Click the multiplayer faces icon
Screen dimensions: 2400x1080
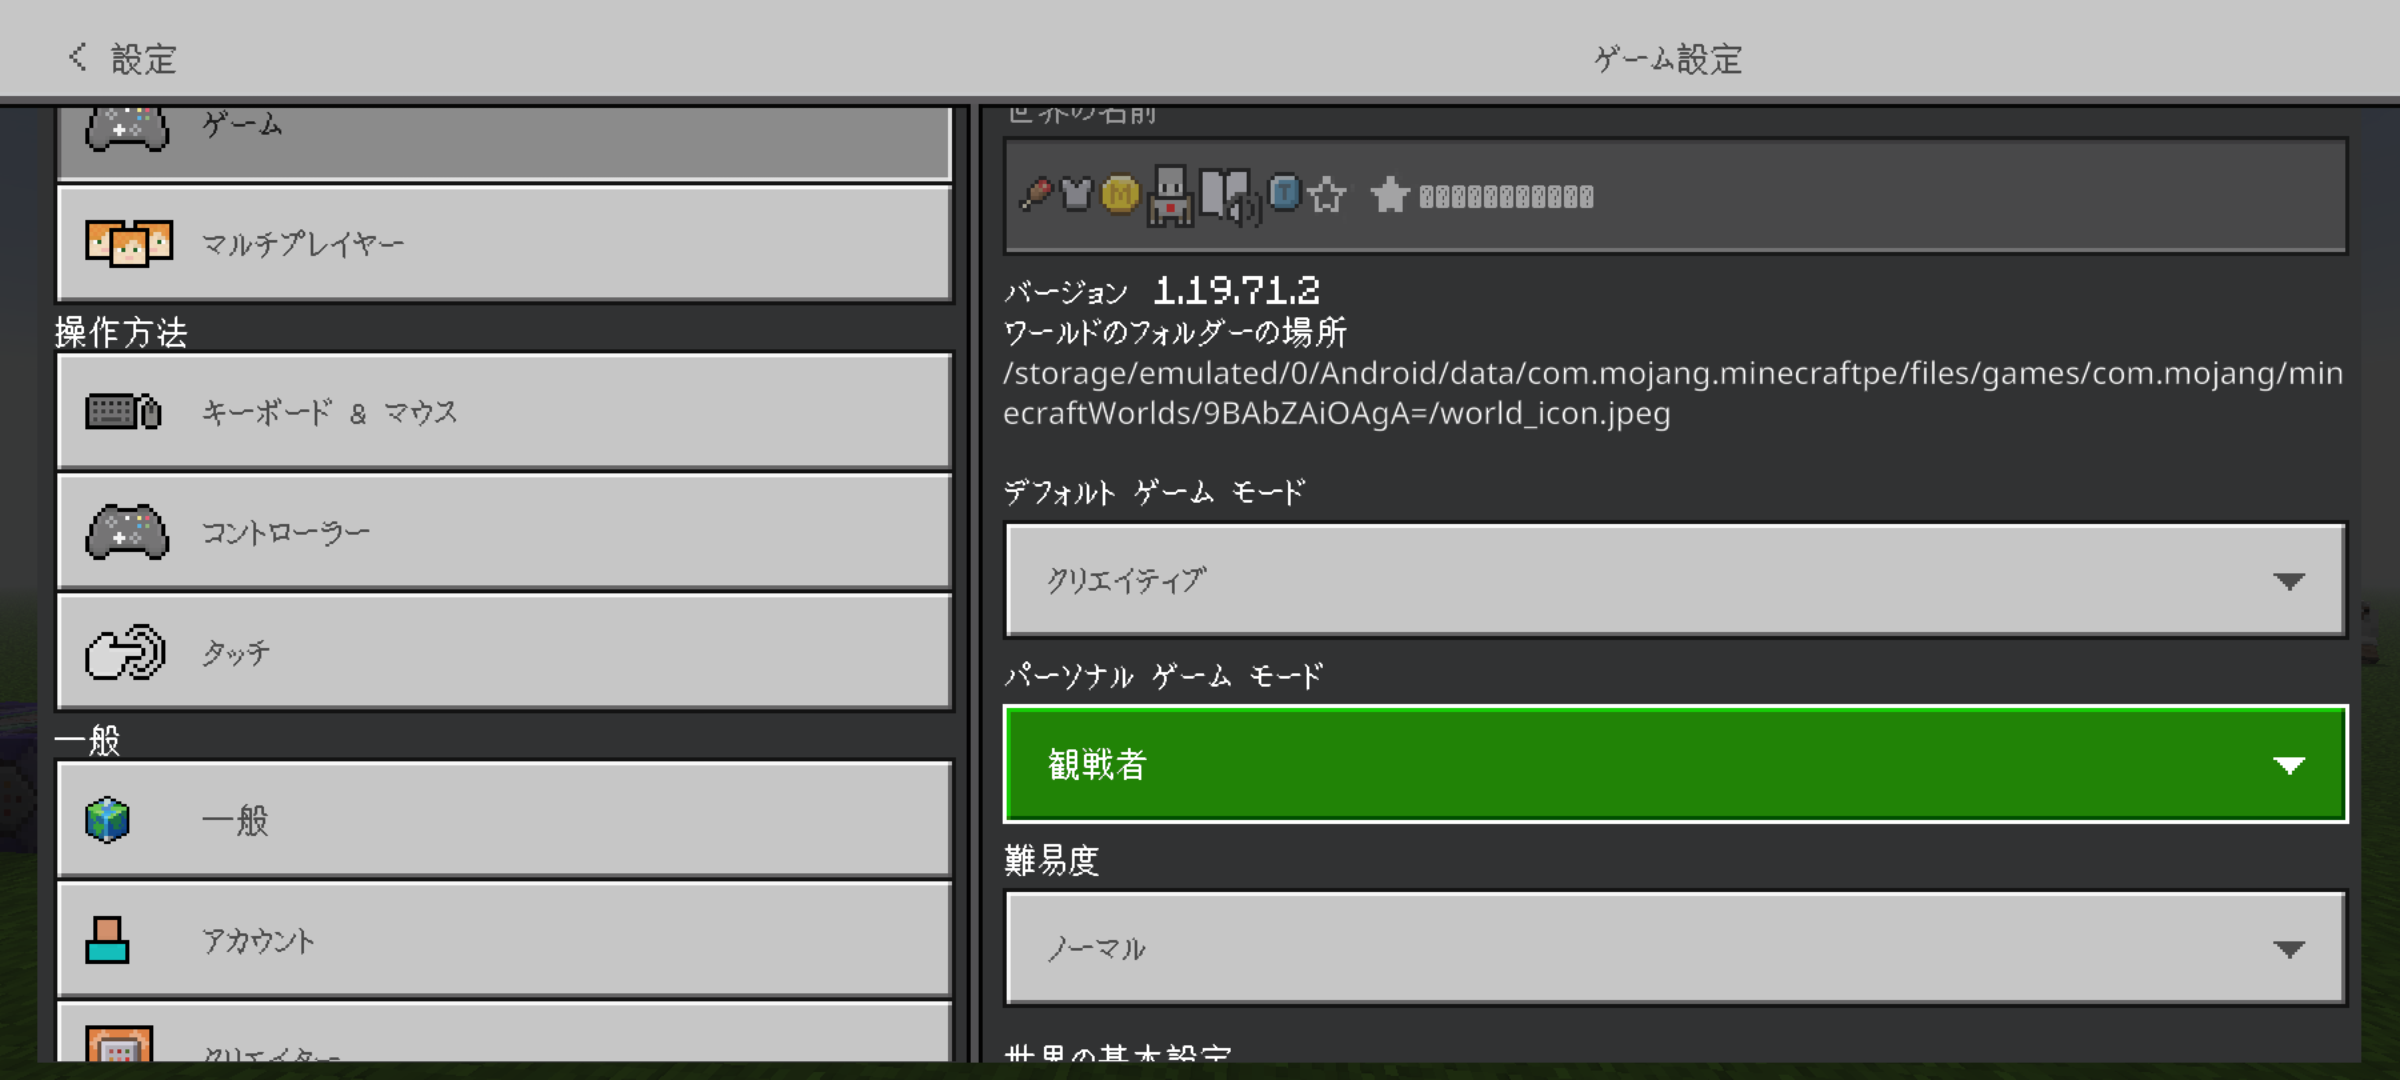pyautogui.click(x=128, y=243)
